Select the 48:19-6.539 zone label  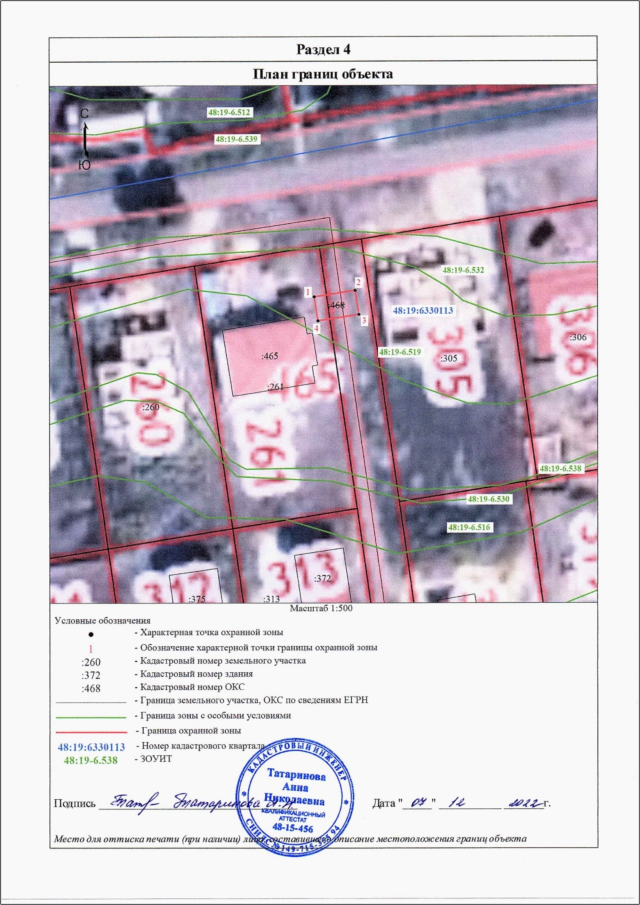[236, 139]
